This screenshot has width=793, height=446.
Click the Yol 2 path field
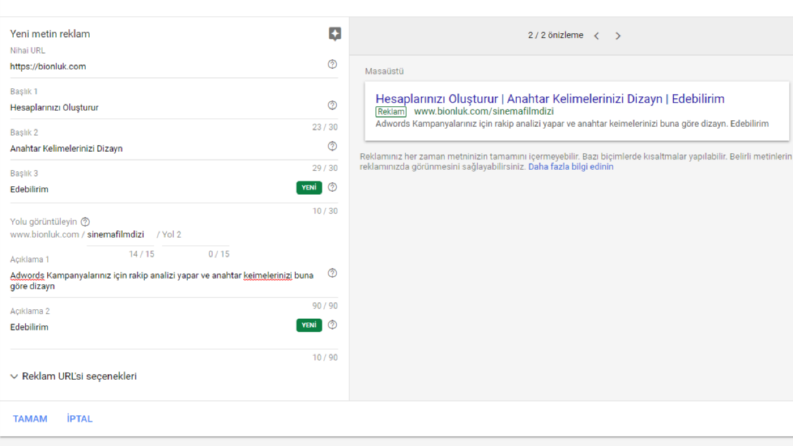(196, 235)
